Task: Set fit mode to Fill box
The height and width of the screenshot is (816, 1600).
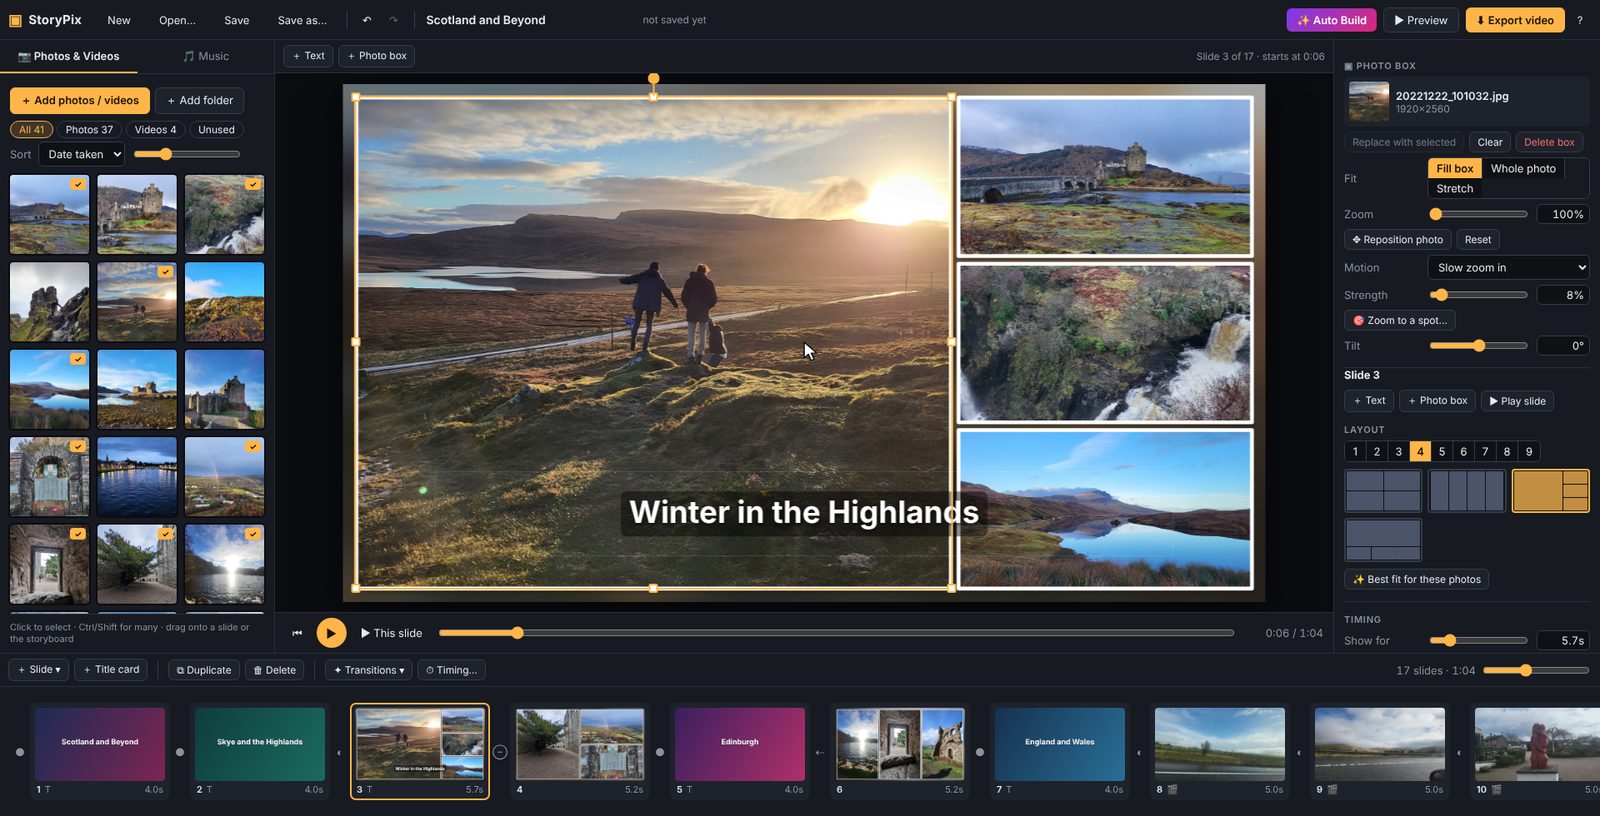Action: [x=1455, y=169]
